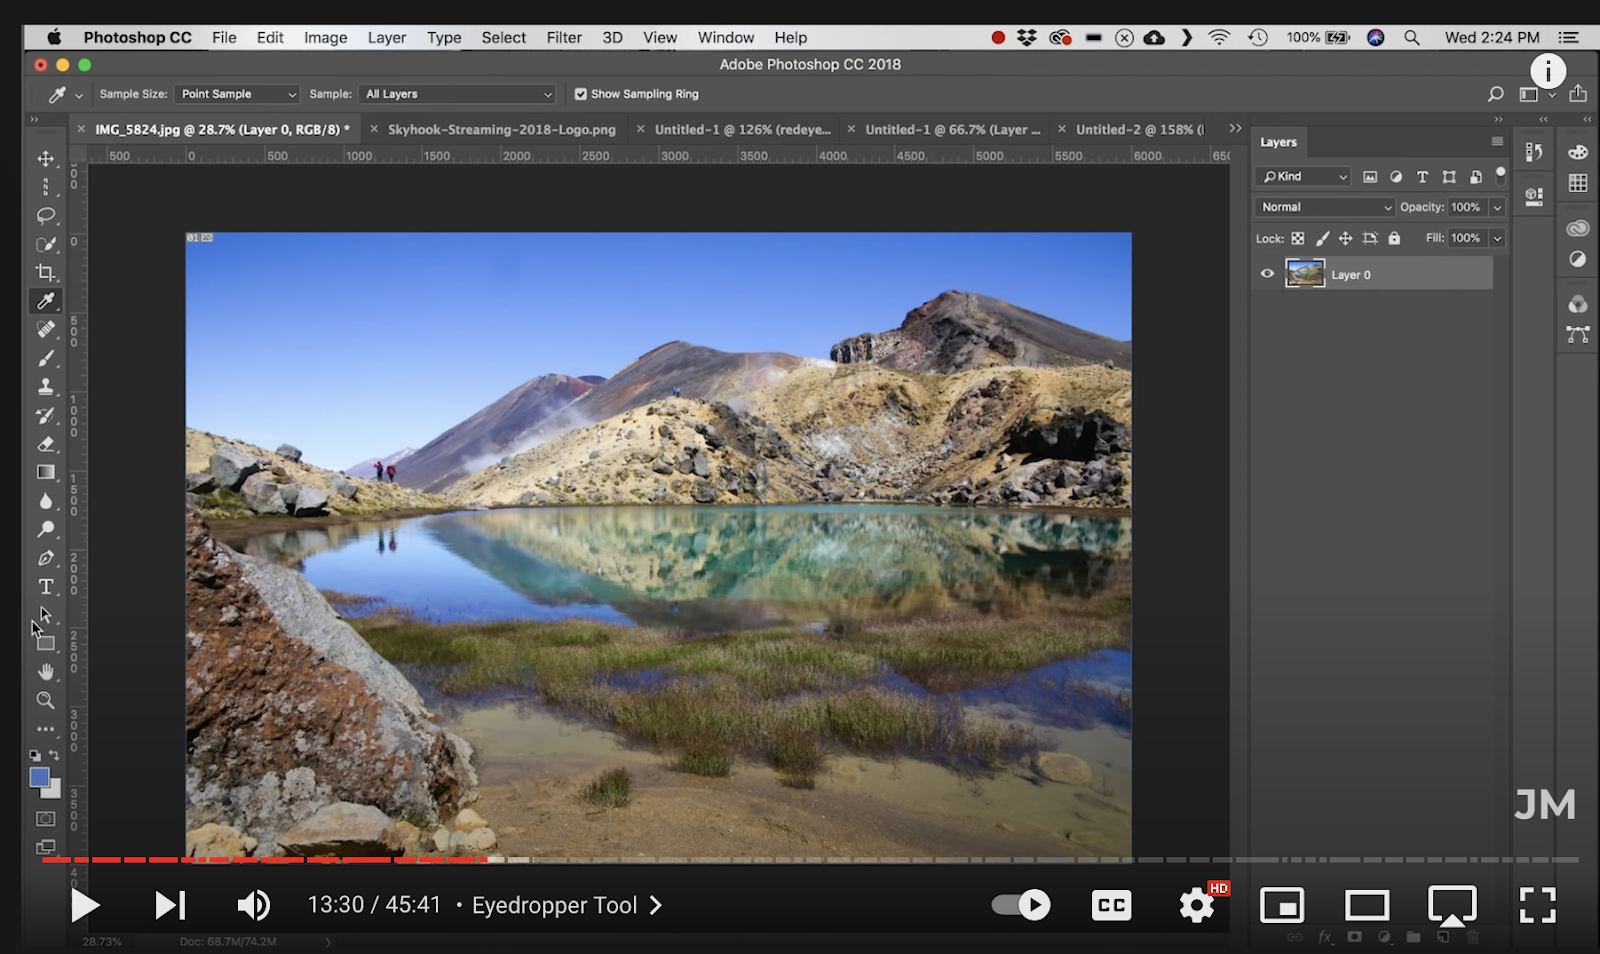
Task: Toggle Lock image pixels brush icon
Action: point(1322,238)
